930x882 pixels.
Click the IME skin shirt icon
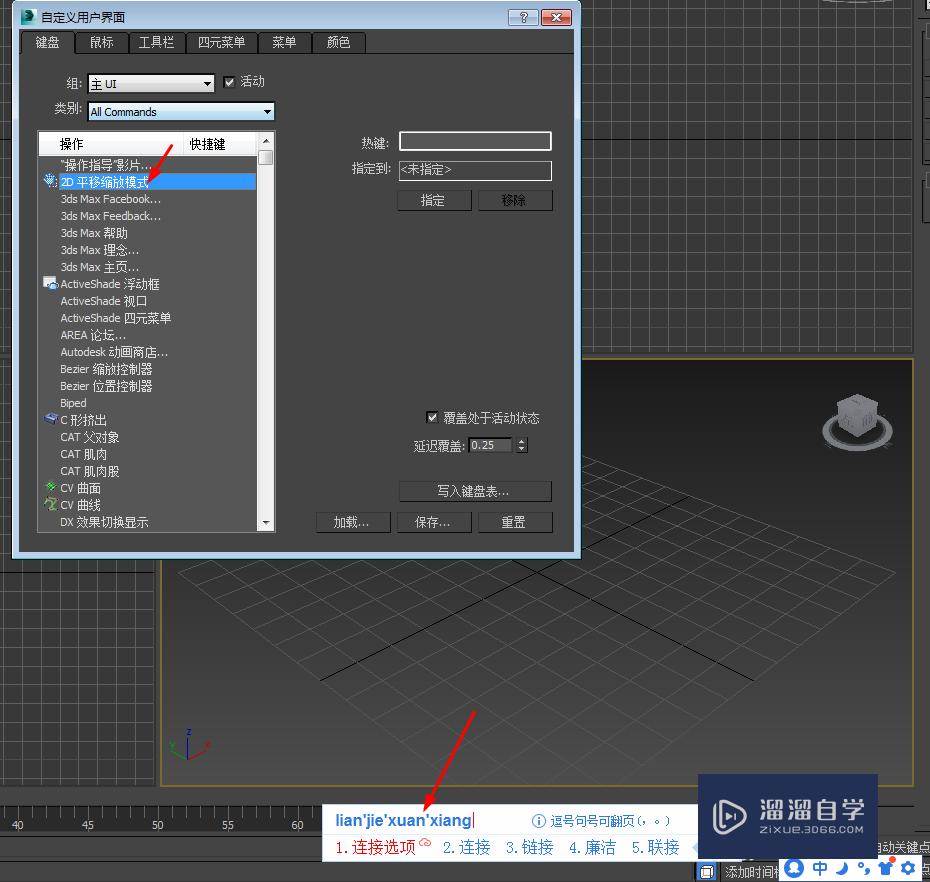click(886, 868)
